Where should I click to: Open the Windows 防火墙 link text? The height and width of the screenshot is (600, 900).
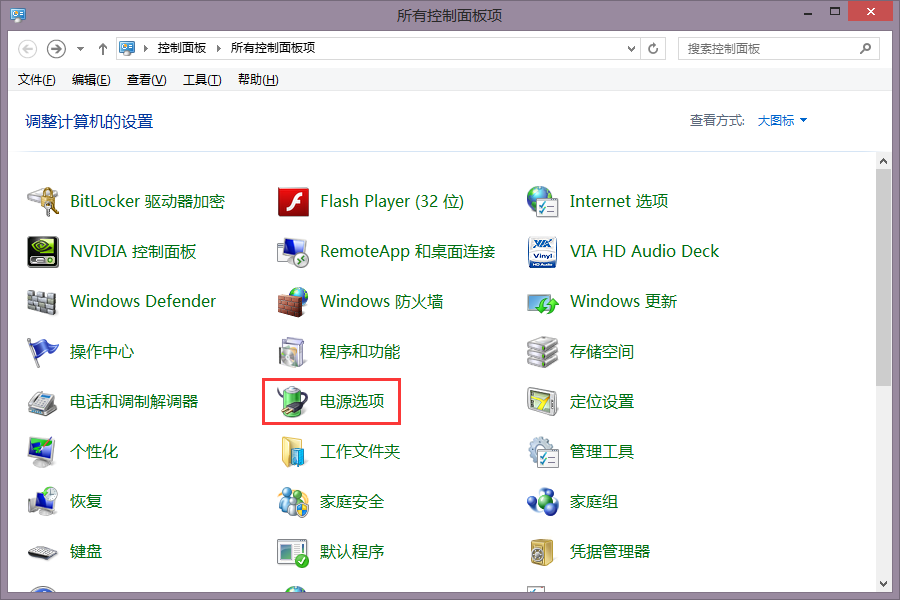[x=382, y=301]
